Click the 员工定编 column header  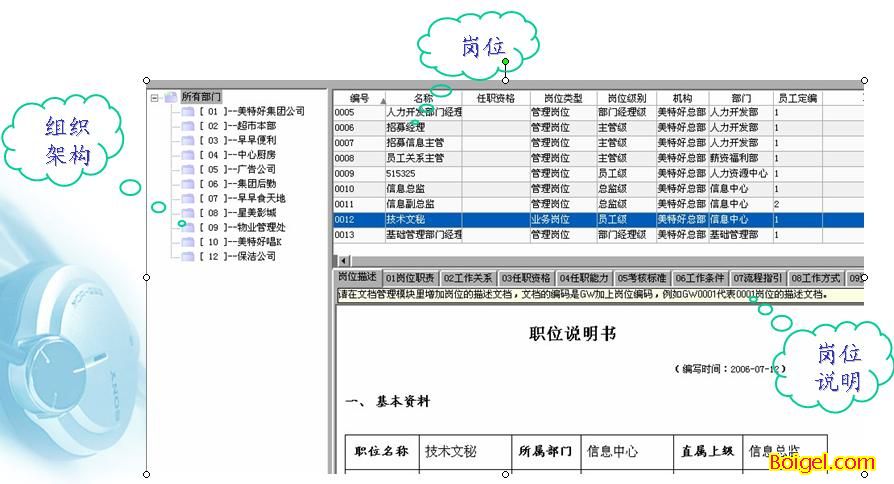click(x=798, y=98)
